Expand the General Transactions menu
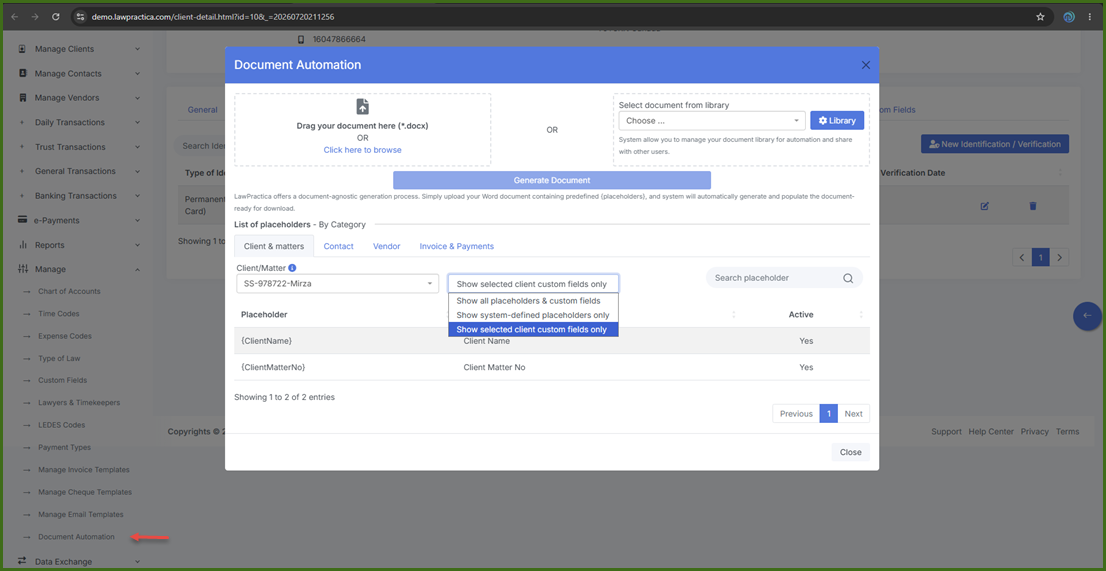Viewport: 1106px width, 571px height. click(x=138, y=171)
